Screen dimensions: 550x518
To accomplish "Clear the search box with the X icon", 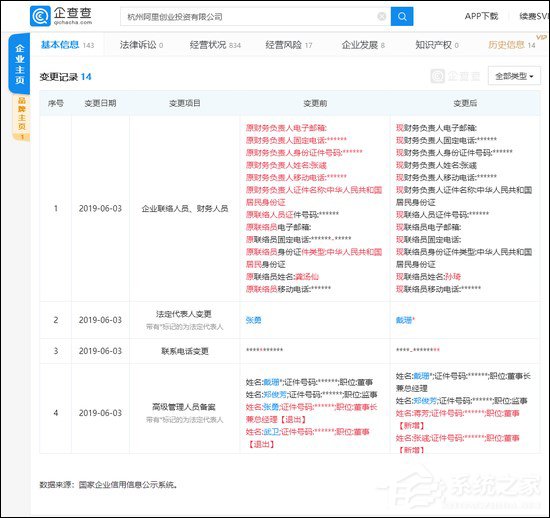I will tap(382, 16).
